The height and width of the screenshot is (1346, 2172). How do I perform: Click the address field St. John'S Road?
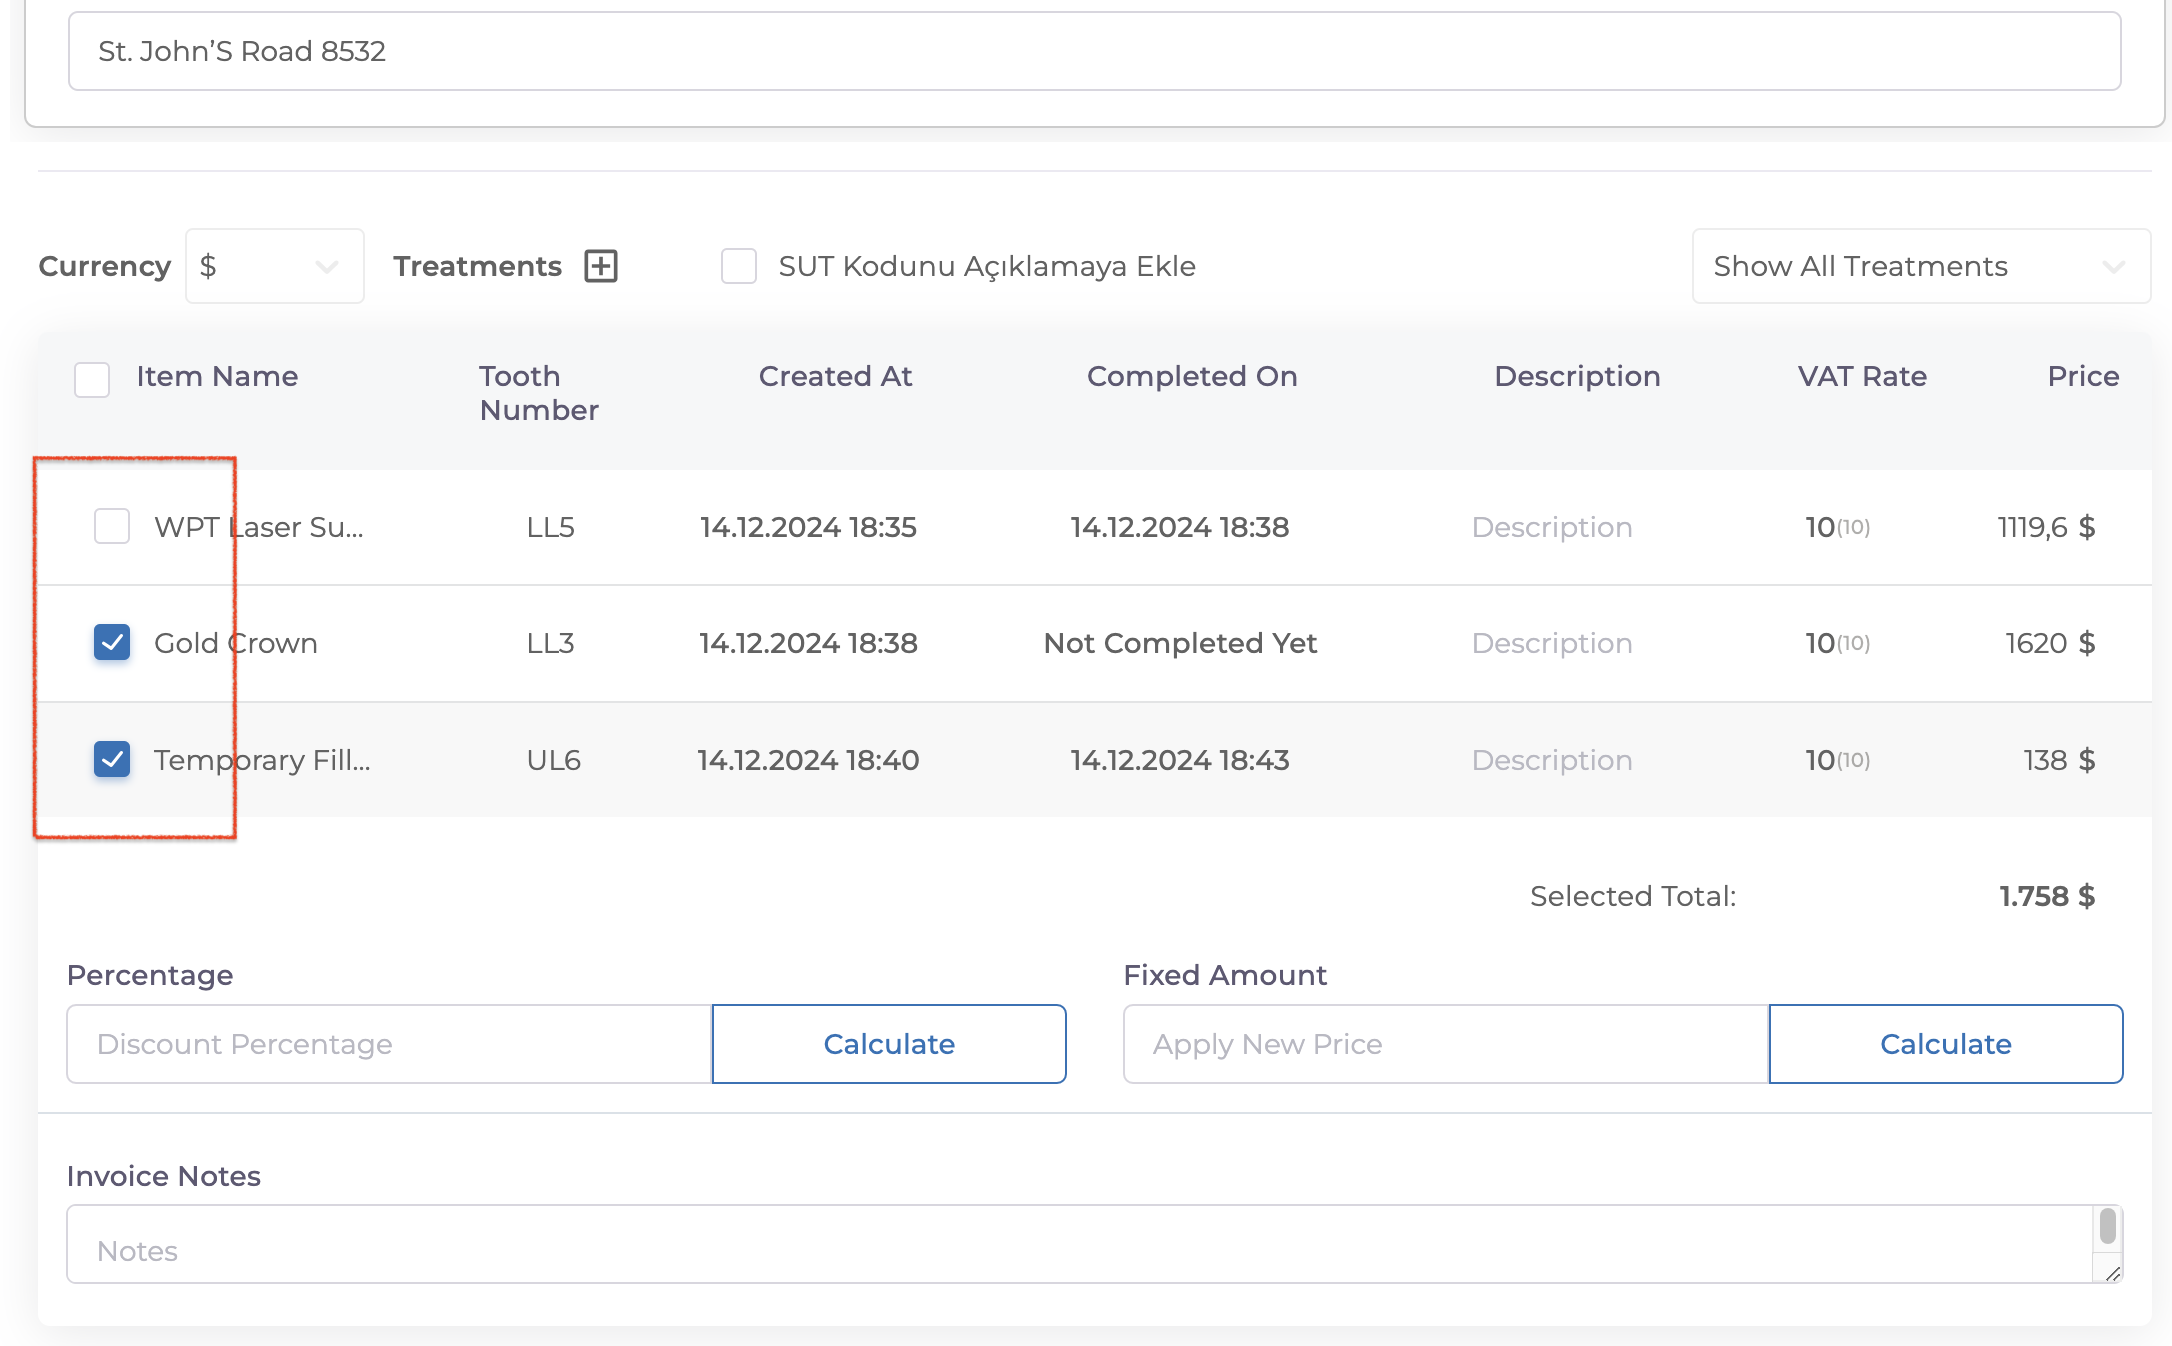[1094, 51]
